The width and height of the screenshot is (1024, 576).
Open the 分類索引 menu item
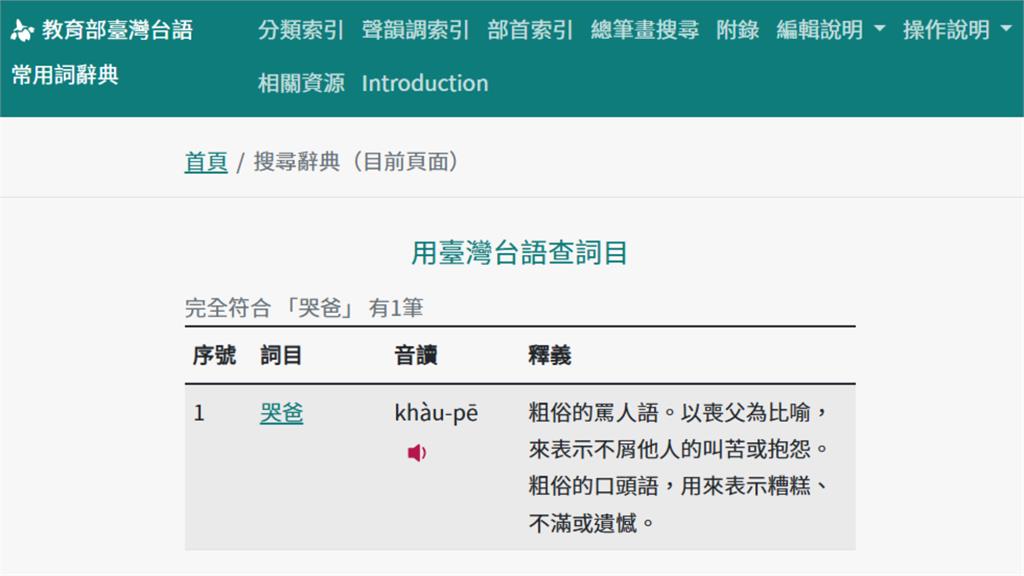pyautogui.click(x=300, y=30)
